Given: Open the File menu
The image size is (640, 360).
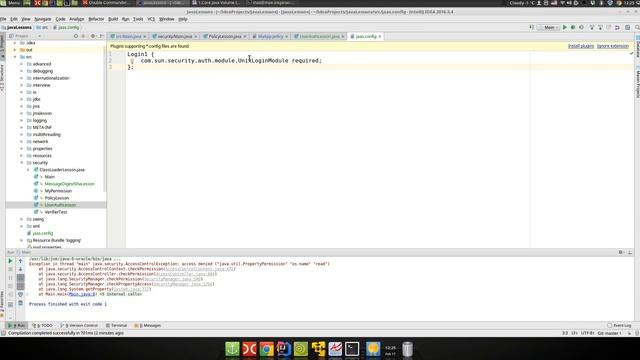Looking at the screenshot, I should coord(3,19).
